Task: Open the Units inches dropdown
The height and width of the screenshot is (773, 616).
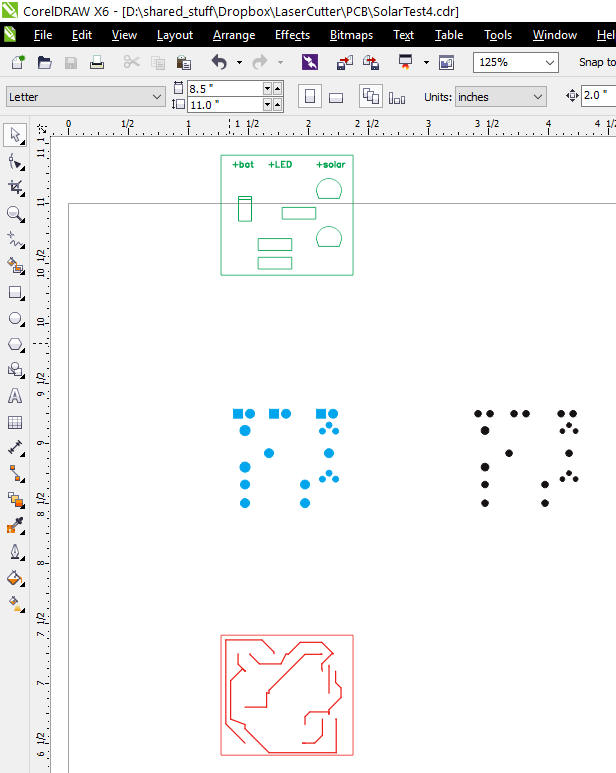Action: pos(538,97)
